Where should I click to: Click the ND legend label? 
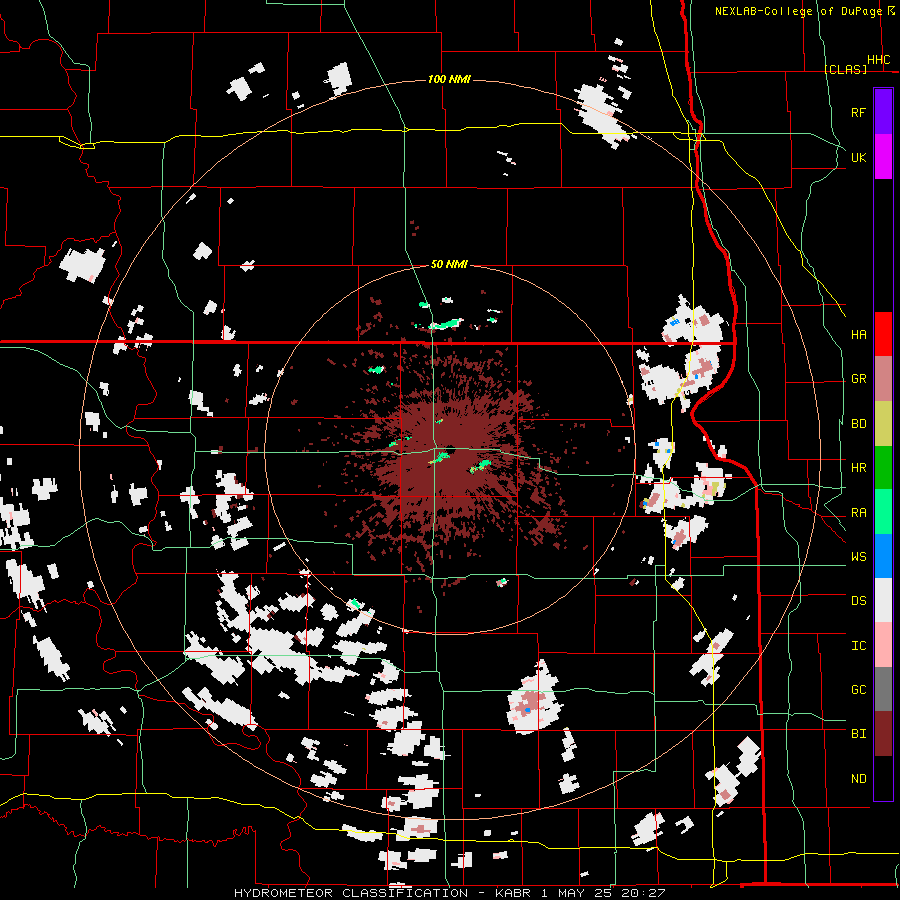(858, 779)
